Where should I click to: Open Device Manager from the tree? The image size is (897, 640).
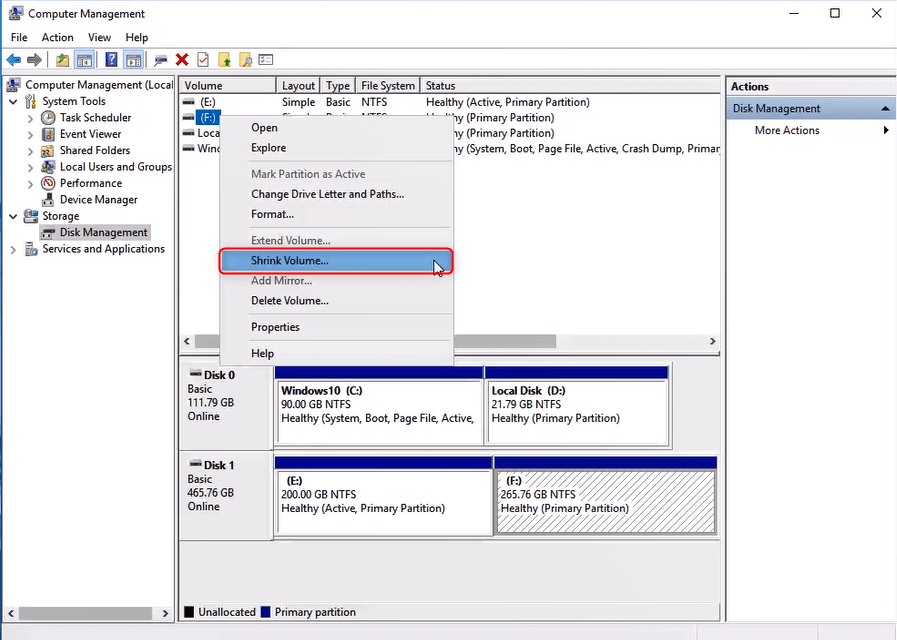pos(98,200)
